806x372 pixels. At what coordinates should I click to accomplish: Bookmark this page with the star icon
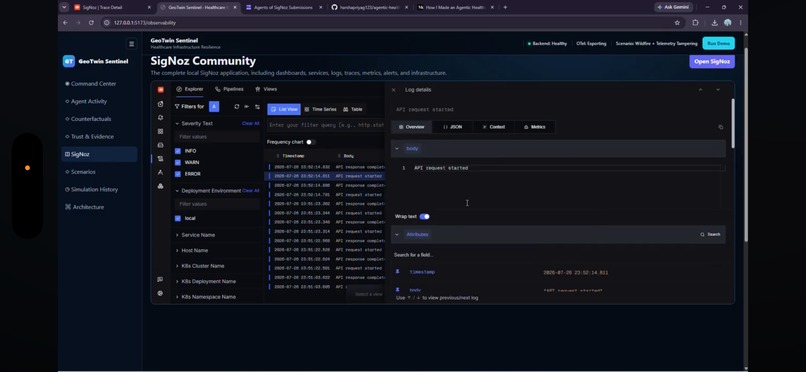[x=677, y=23]
